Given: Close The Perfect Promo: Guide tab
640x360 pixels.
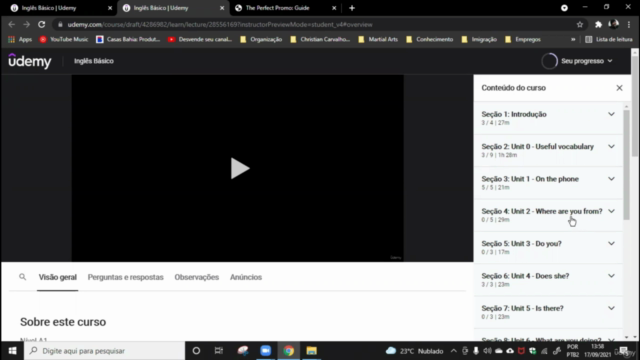Looking at the screenshot, I should click(334, 8).
